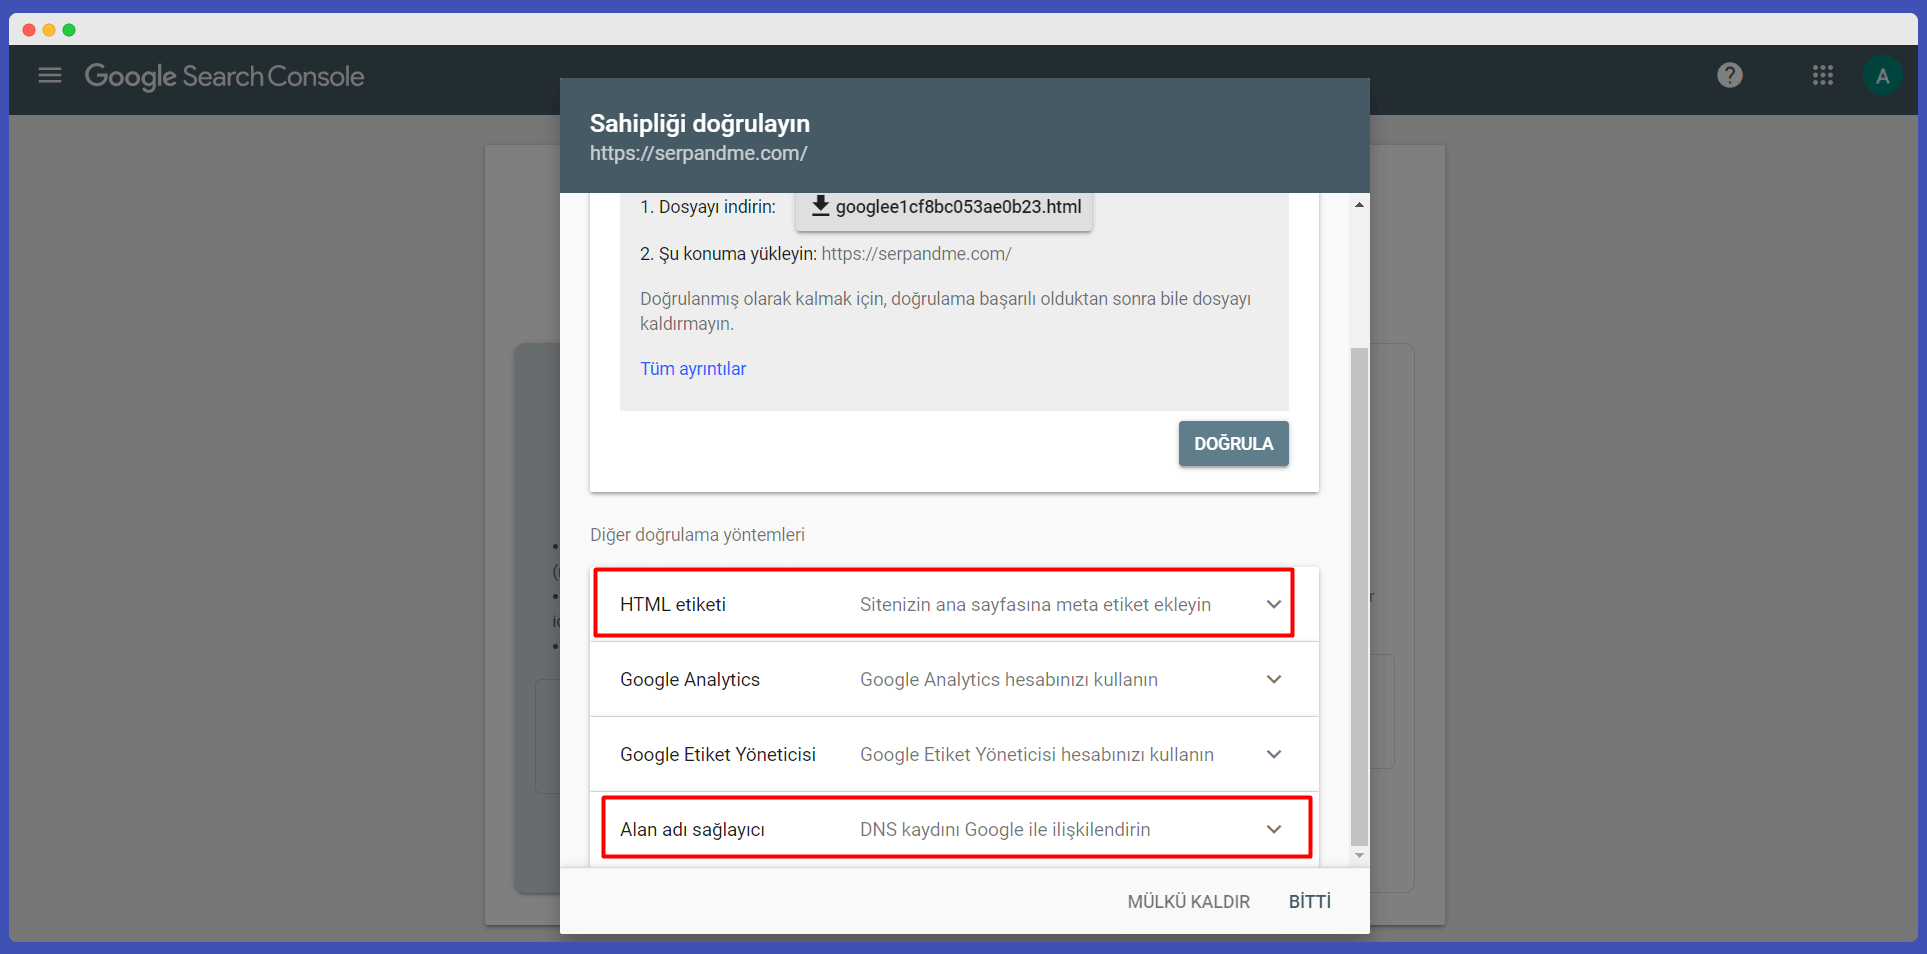
Task: Click 'Google Analytics hesabınızı kullanın' description
Action: [1009, 679]
